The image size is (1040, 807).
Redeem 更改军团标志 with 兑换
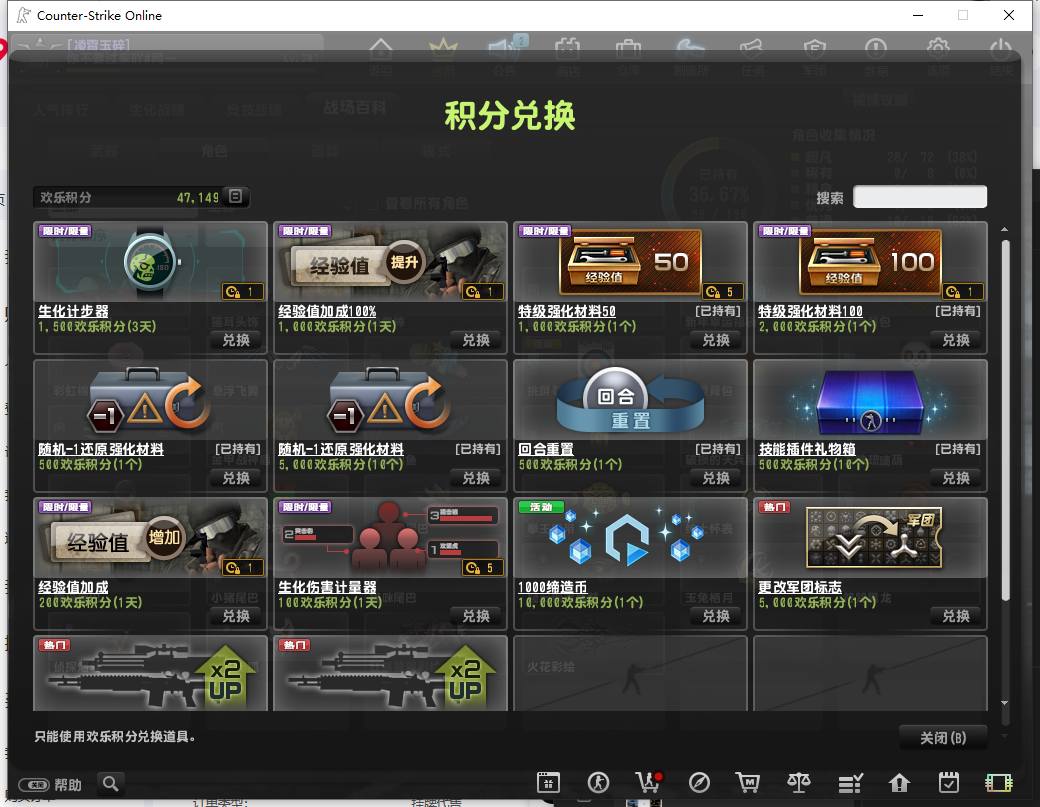[956, 616]
